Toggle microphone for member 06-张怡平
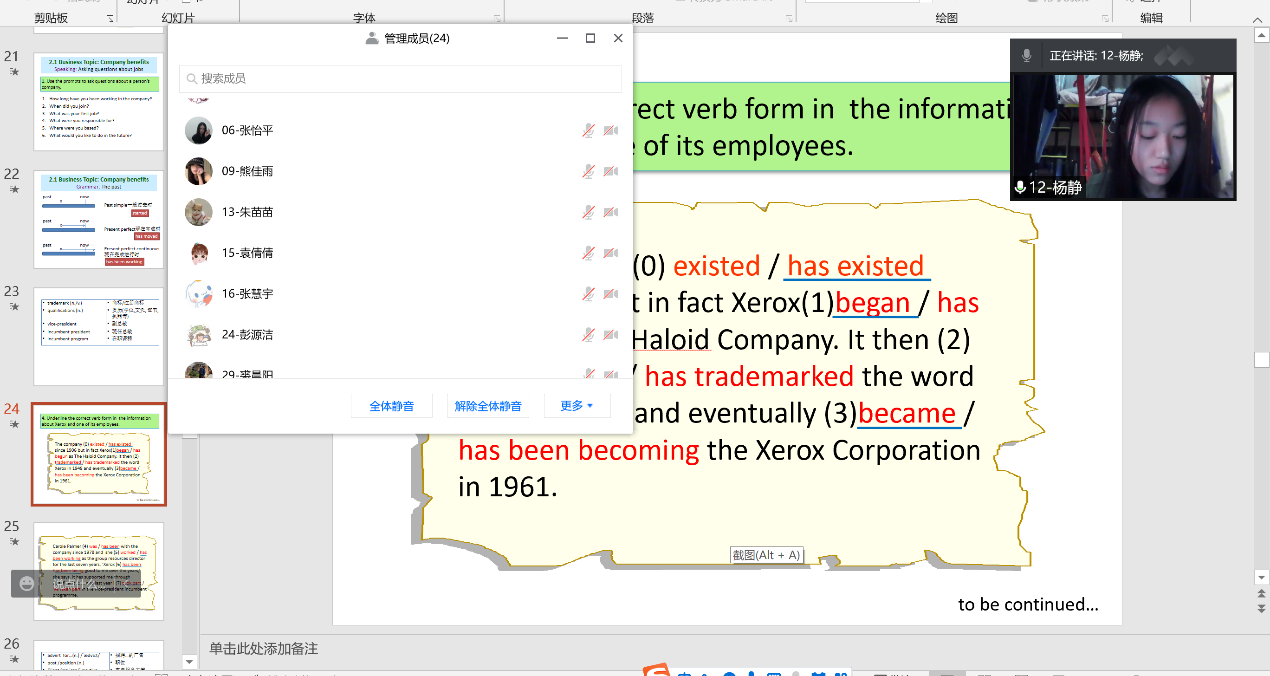 tap(589, 130)
